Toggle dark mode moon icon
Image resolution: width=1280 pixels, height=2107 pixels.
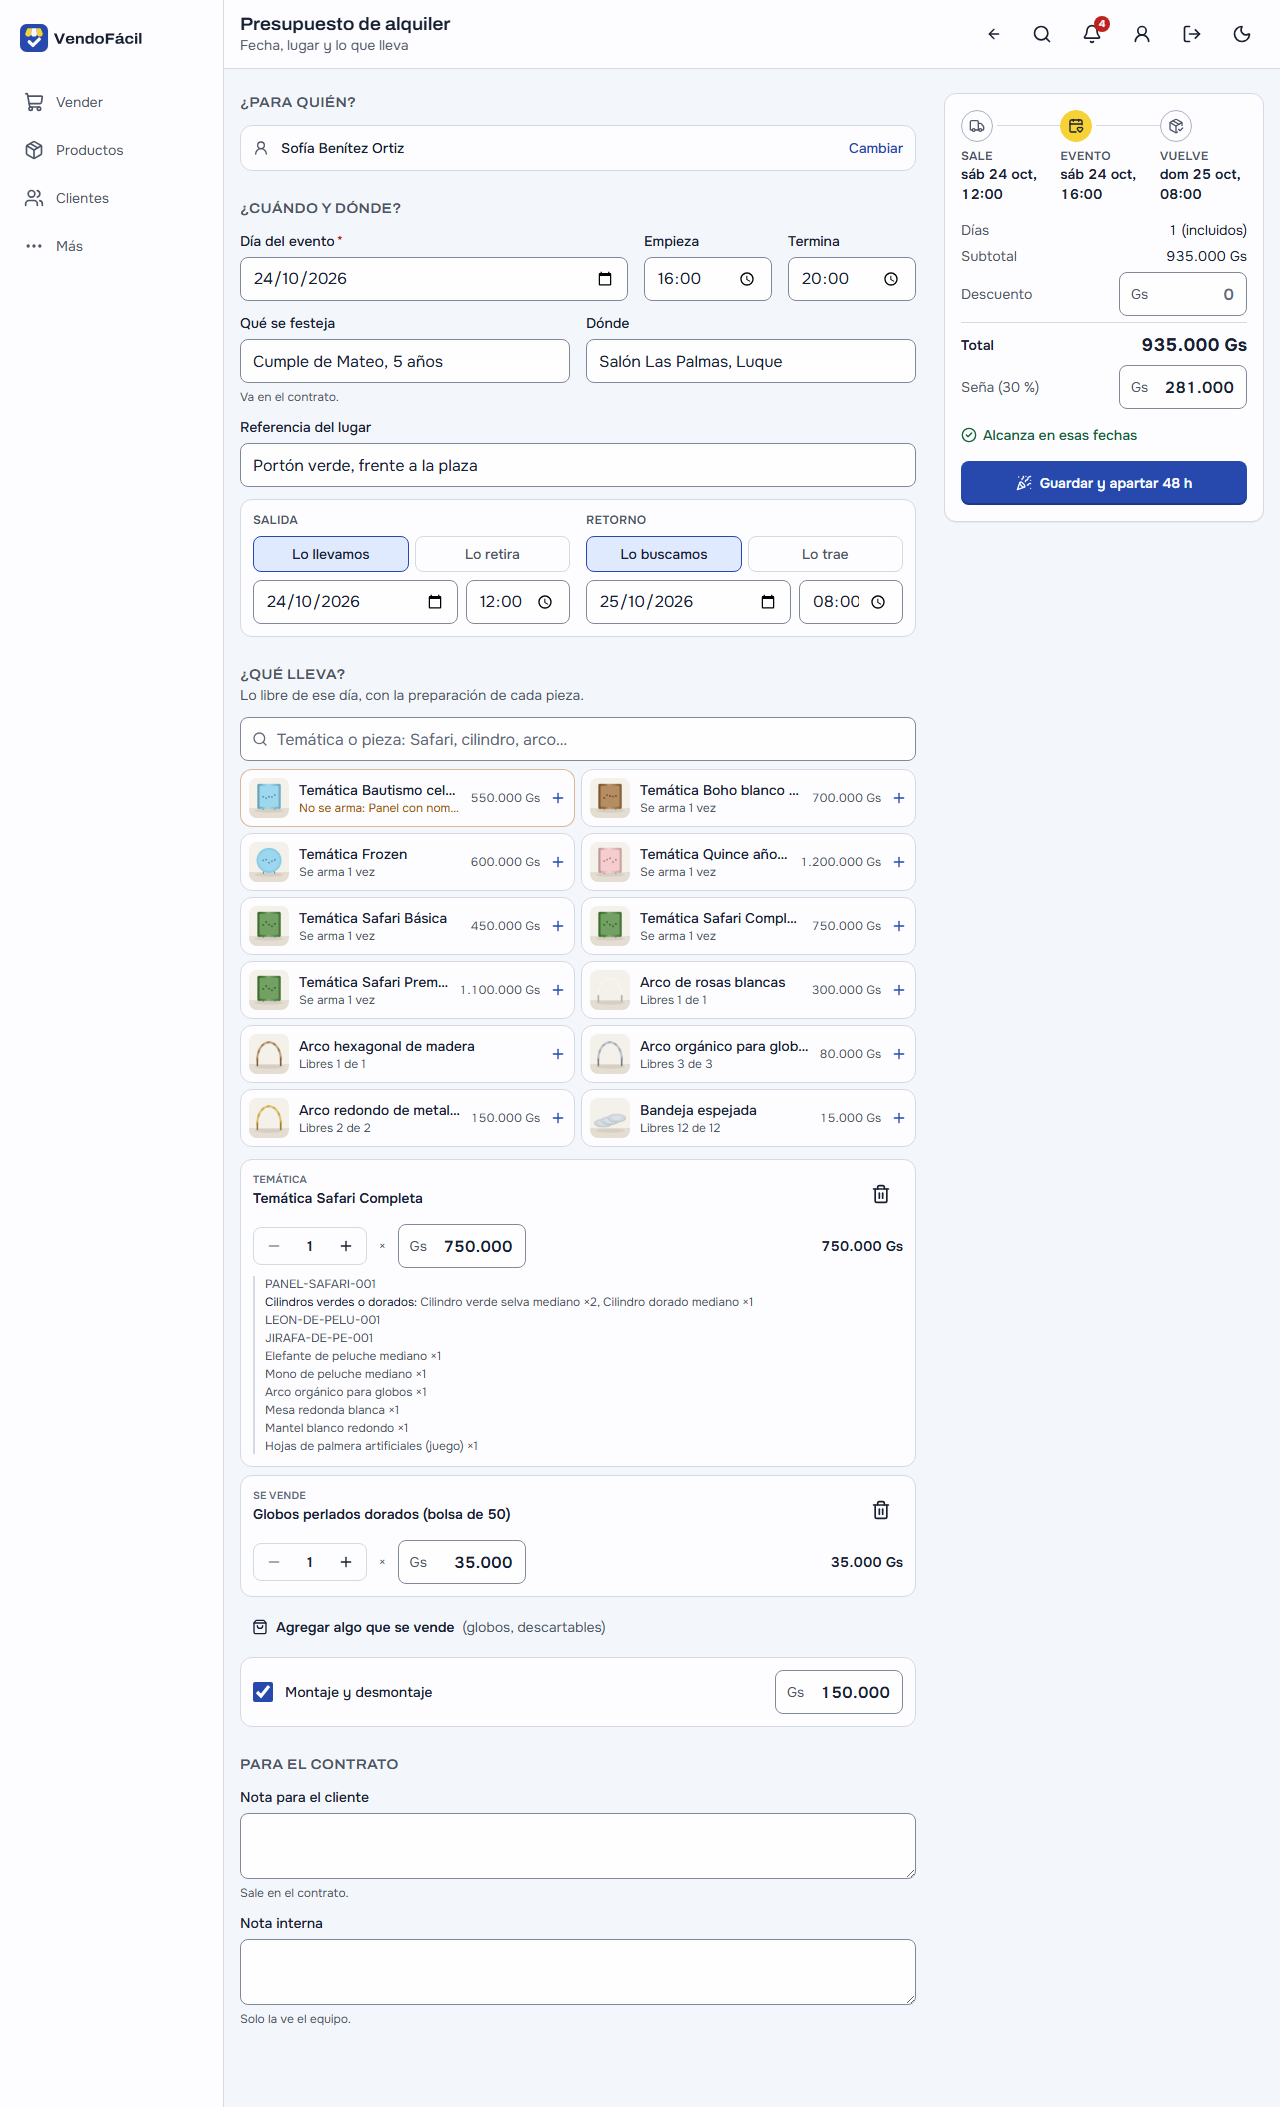pyautogui.click(x=1242, y=34)
